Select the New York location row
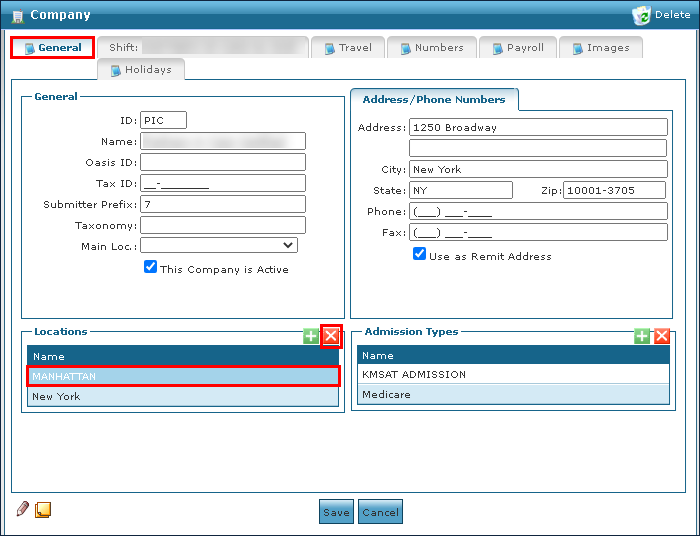 pos(183,396)
